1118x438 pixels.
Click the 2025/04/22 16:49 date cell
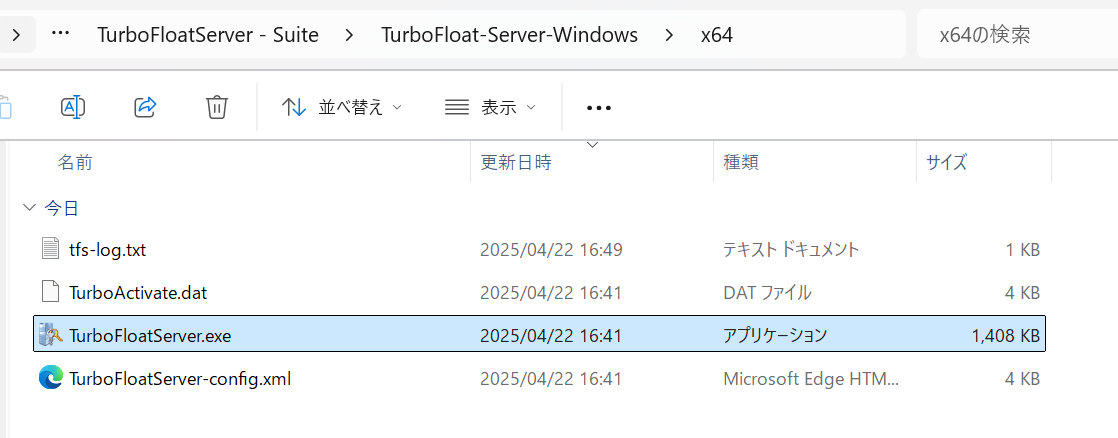[x=552, y=250]
